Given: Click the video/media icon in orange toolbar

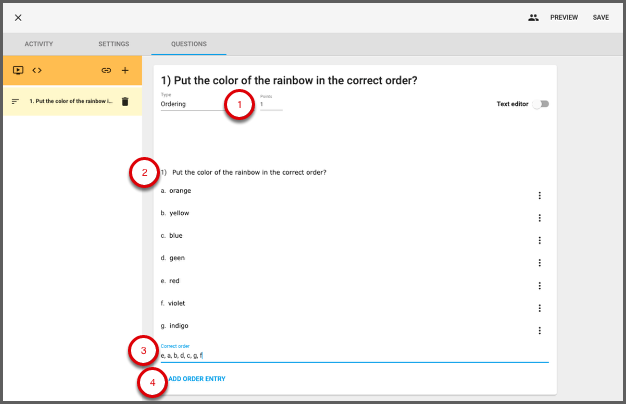Looking at the screenshot, I should [x=18, y=70].
